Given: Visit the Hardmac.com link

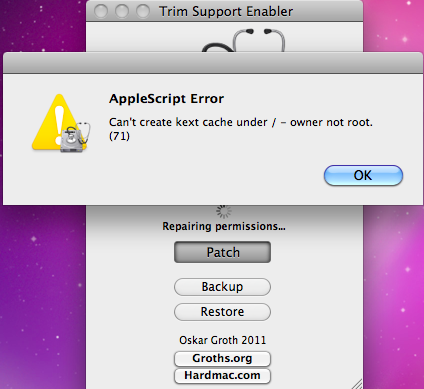Looking at the screenshot, I should pyautogui.click(x=222, y=376).
